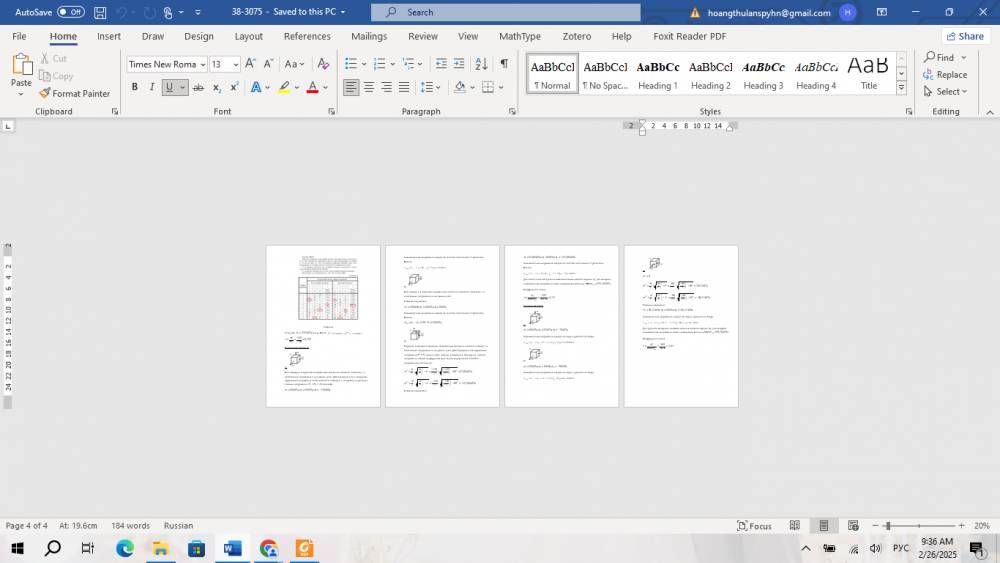Switch to the MathType tab
Image resolution: width=1000 pixels, height=563 pixels.
point(520,36)
